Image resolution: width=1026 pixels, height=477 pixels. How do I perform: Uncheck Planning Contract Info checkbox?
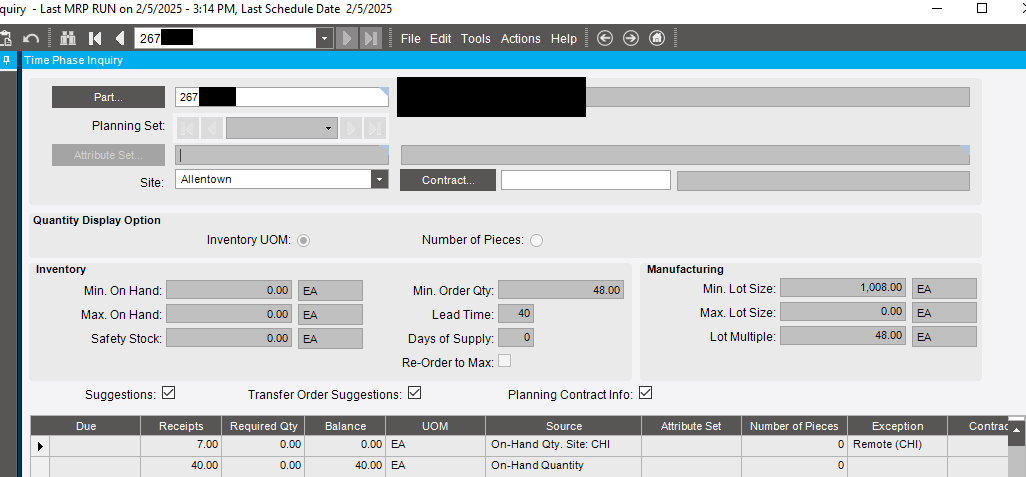click(x=646, y=393)
